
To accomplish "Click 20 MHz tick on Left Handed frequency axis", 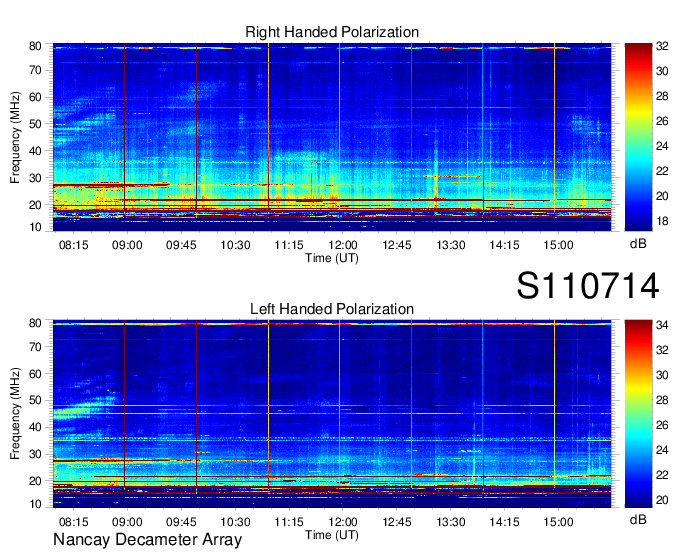I will pos(36,481).
